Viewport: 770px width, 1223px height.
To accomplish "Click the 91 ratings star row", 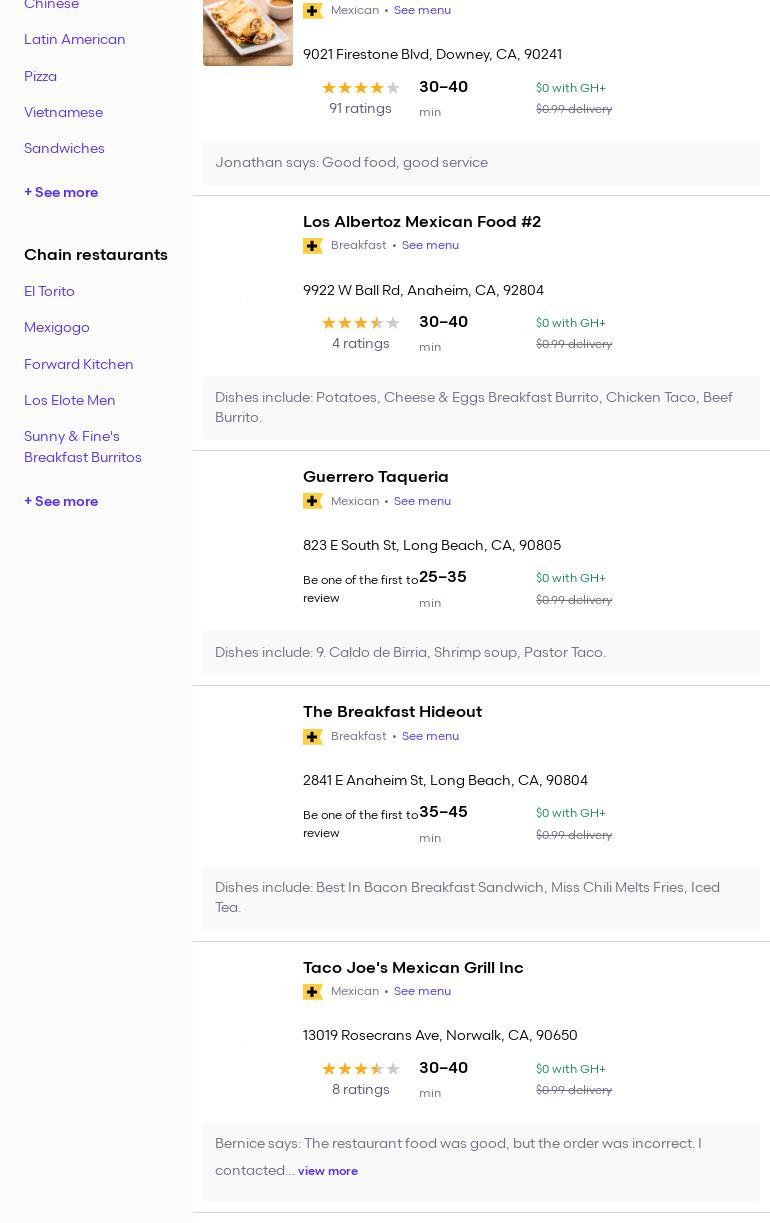I will point(360,88).
